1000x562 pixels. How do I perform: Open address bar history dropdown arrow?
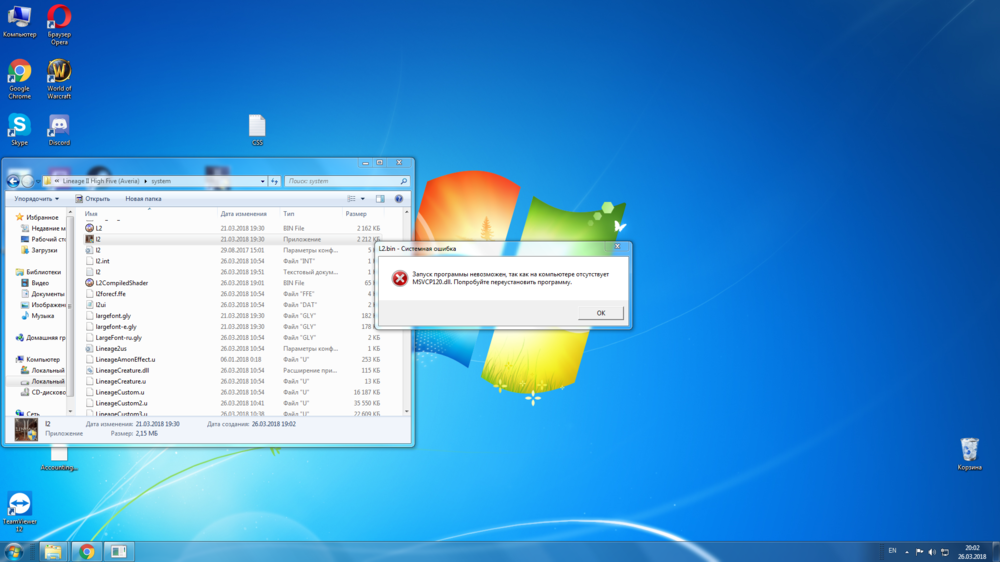click(264, 181)
